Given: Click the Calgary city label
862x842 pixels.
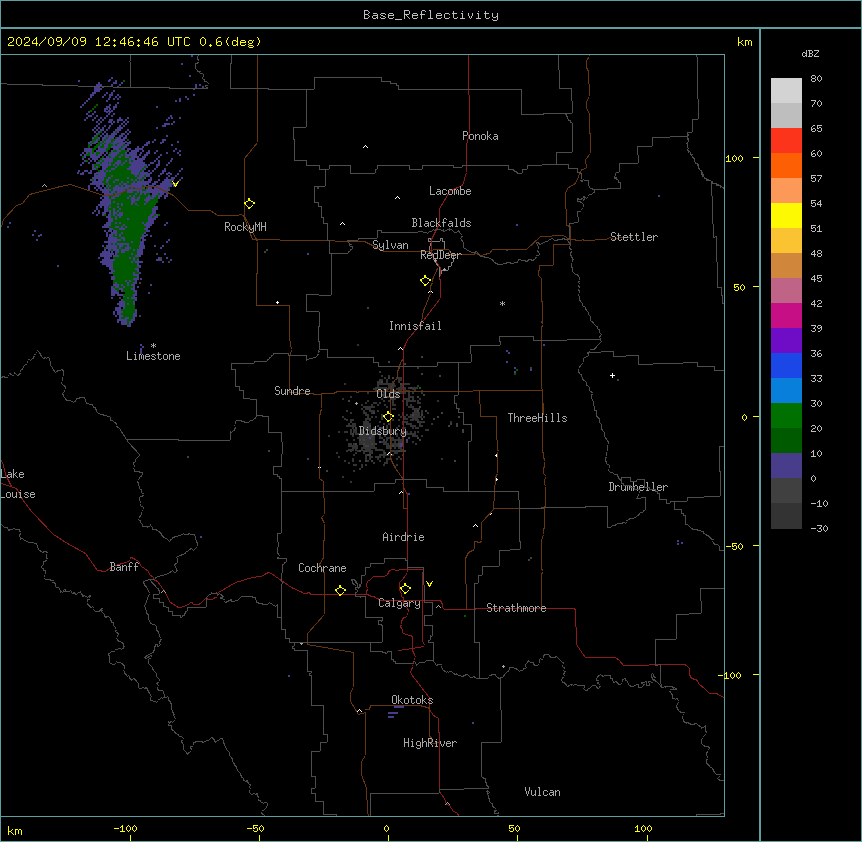Looking at the screenshot, I should tap(399, 603).
